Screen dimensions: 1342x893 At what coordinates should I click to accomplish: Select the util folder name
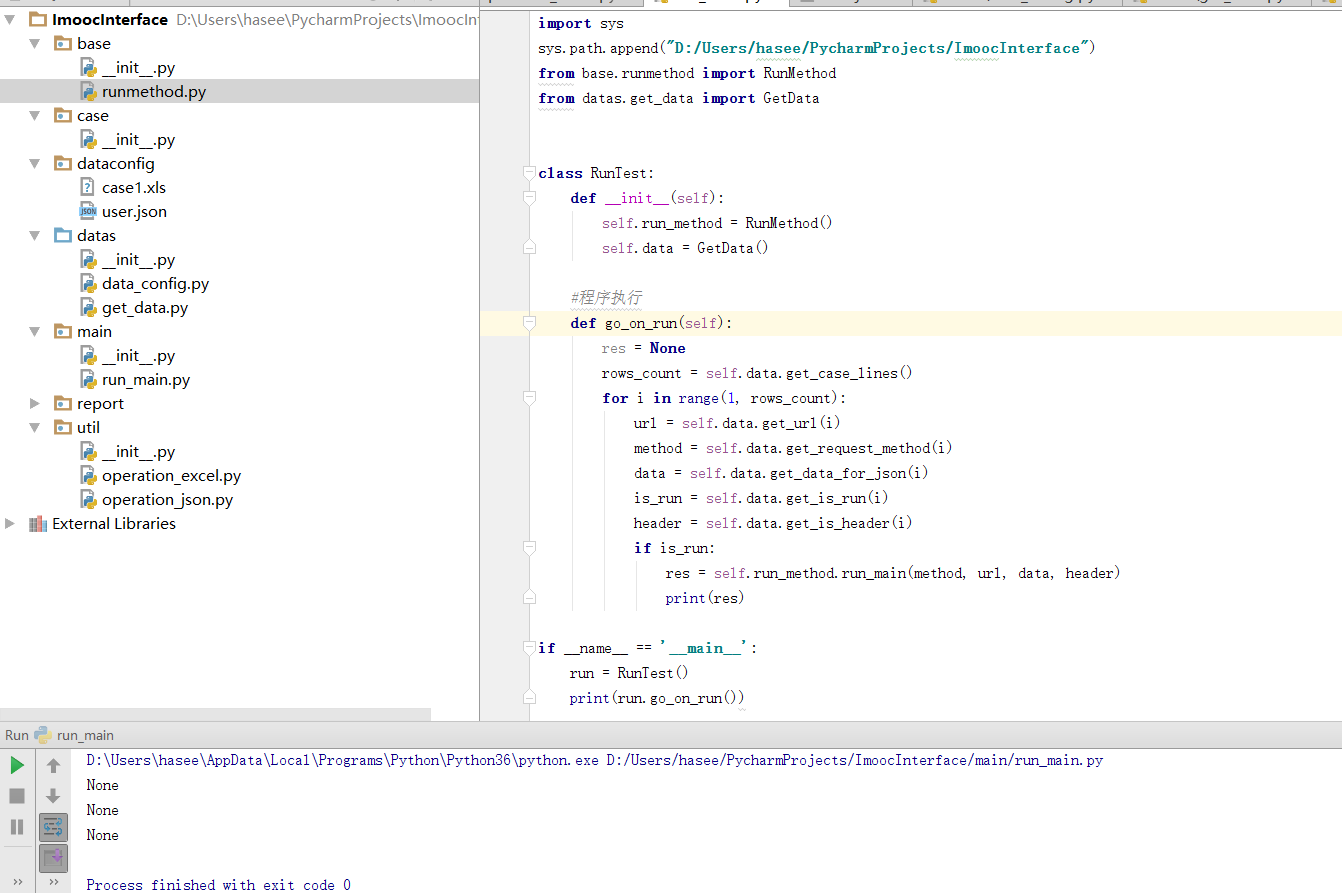(89, 428)
